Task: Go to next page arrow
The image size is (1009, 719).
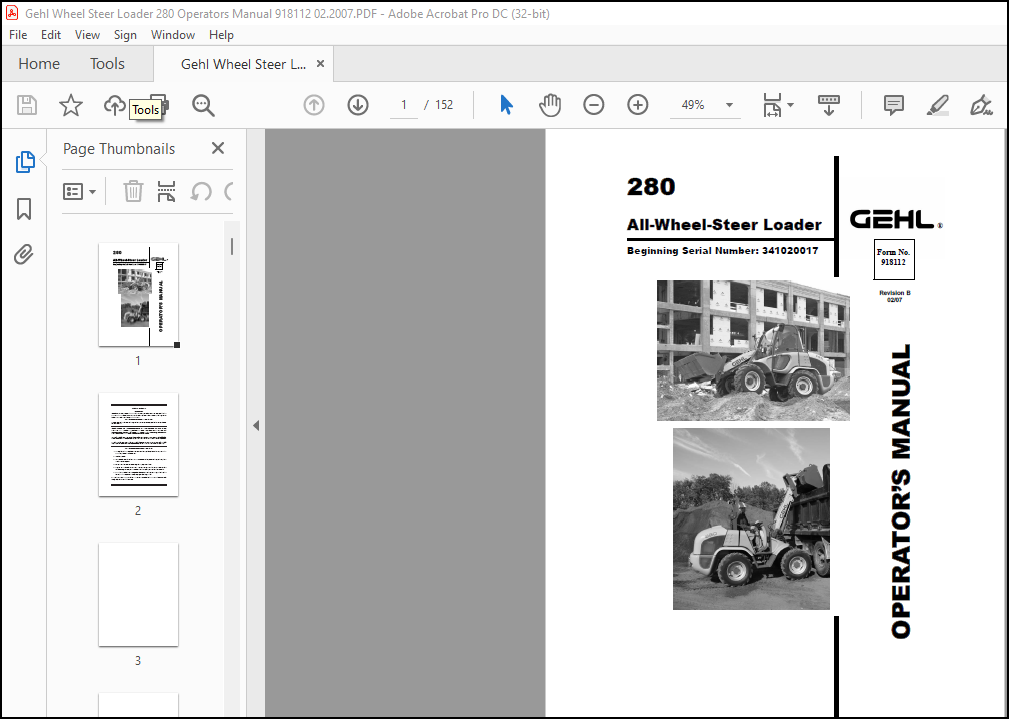Action: [x=358, y=105]
